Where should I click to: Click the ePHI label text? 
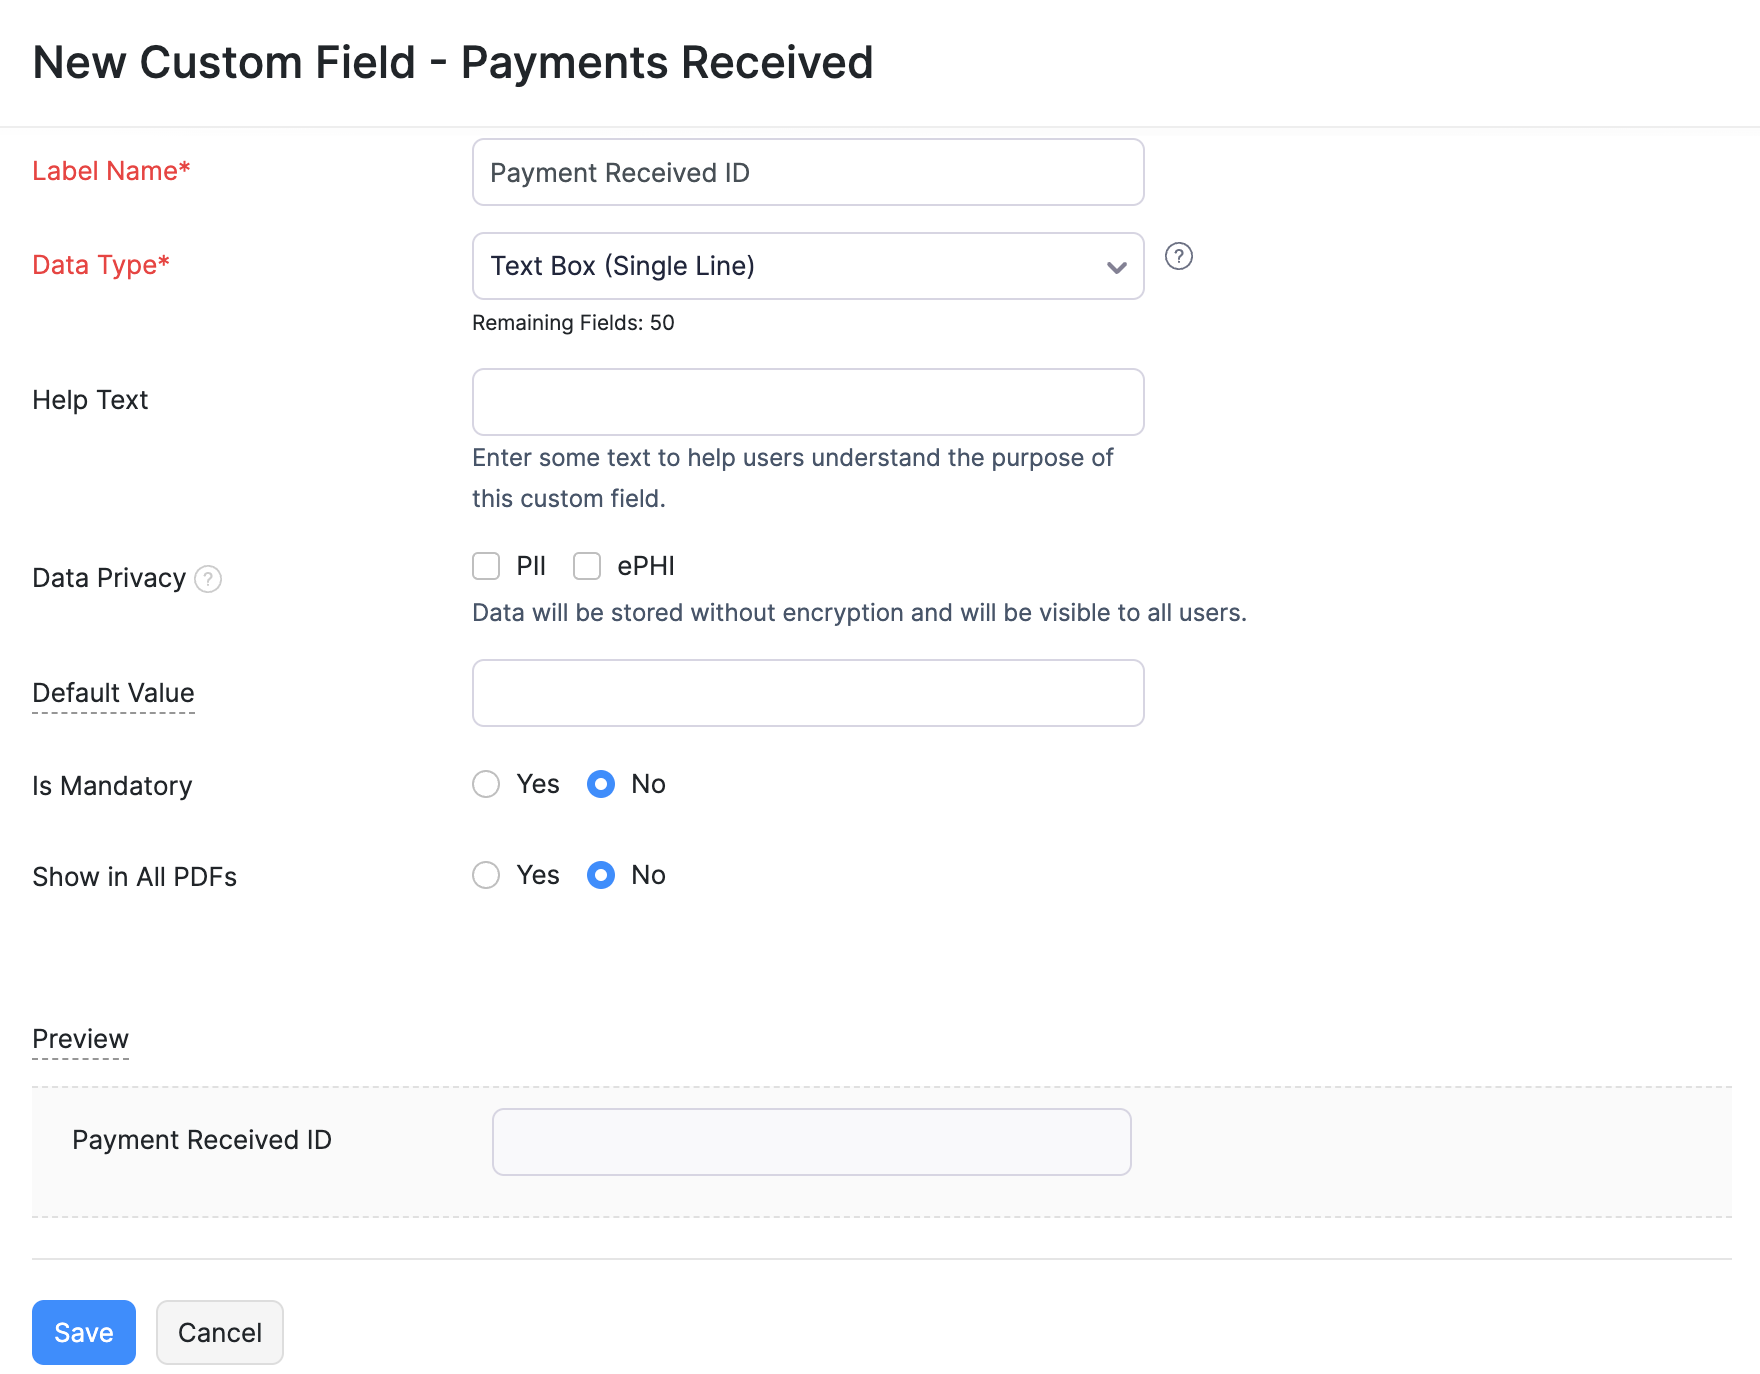646,566
